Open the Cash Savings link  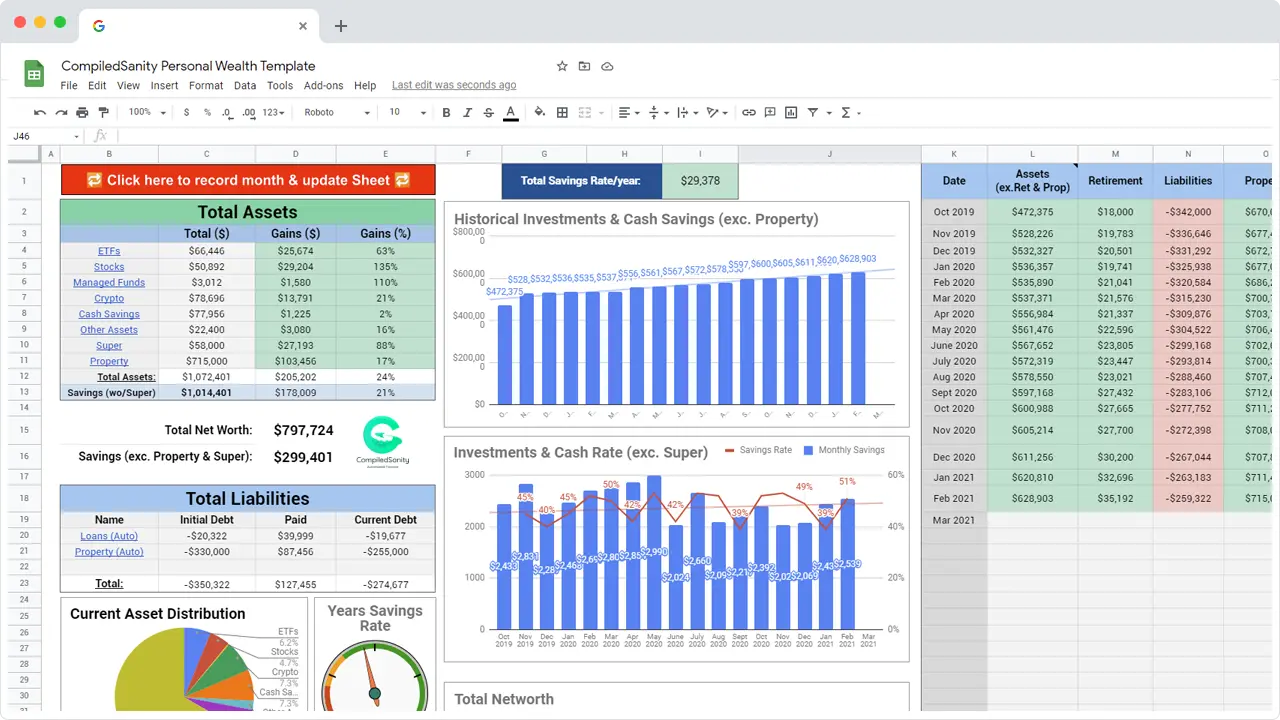tap(109, 314)
